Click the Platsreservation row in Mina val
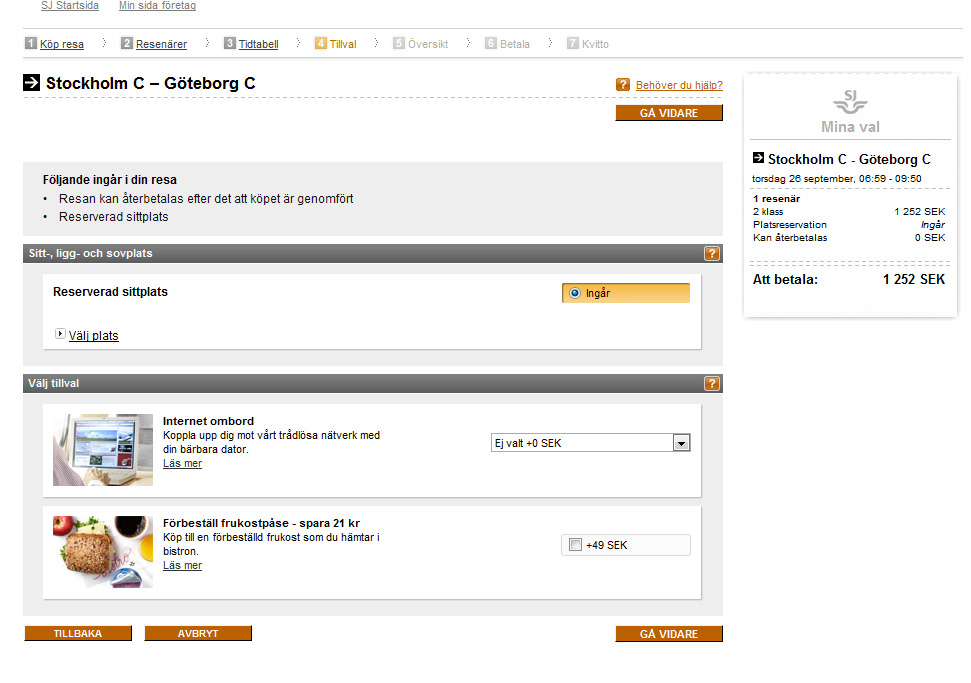The height and width of the screenshot is (683, 971). coord(849,225)
